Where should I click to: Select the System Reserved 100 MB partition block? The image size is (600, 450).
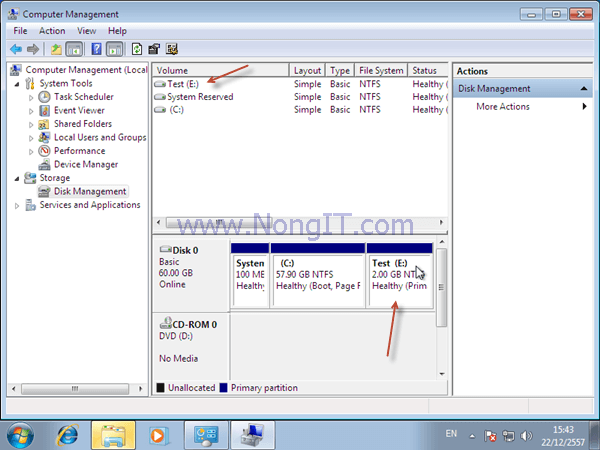click(250, 275)
